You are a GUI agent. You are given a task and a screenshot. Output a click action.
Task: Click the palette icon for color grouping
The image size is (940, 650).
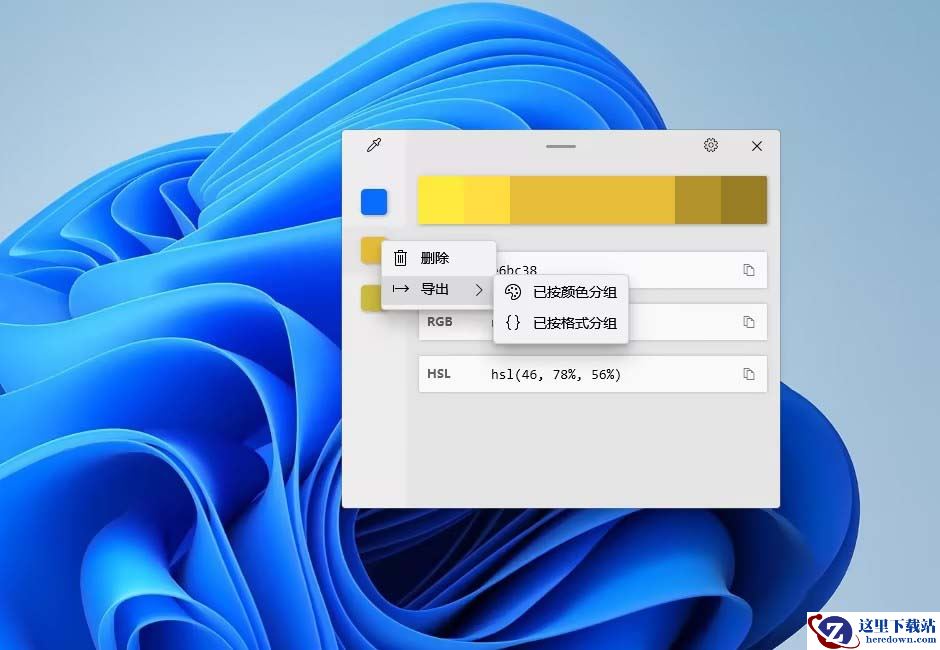pyautogui.click(x=513, y=292)
